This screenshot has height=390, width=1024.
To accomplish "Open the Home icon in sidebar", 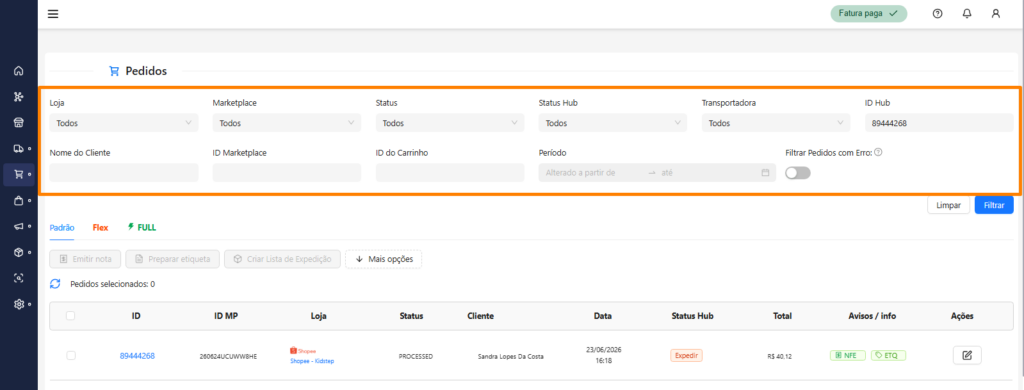I will (18, 71).
